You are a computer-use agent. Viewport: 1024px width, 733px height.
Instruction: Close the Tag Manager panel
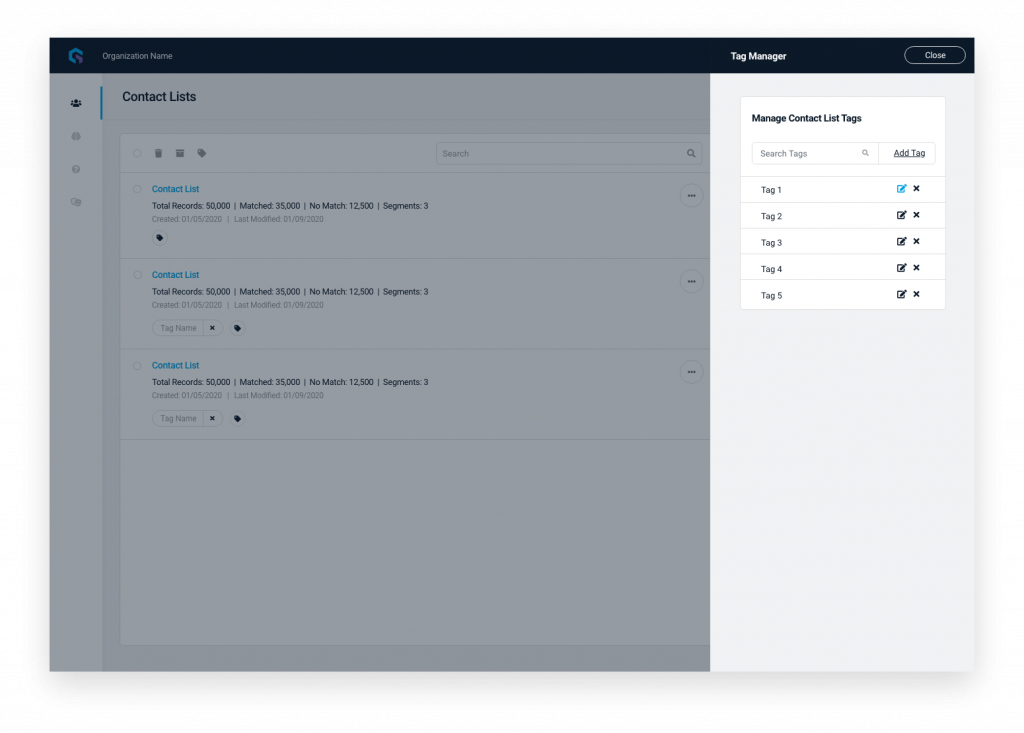pyautogui.click(x=935, y=56)
